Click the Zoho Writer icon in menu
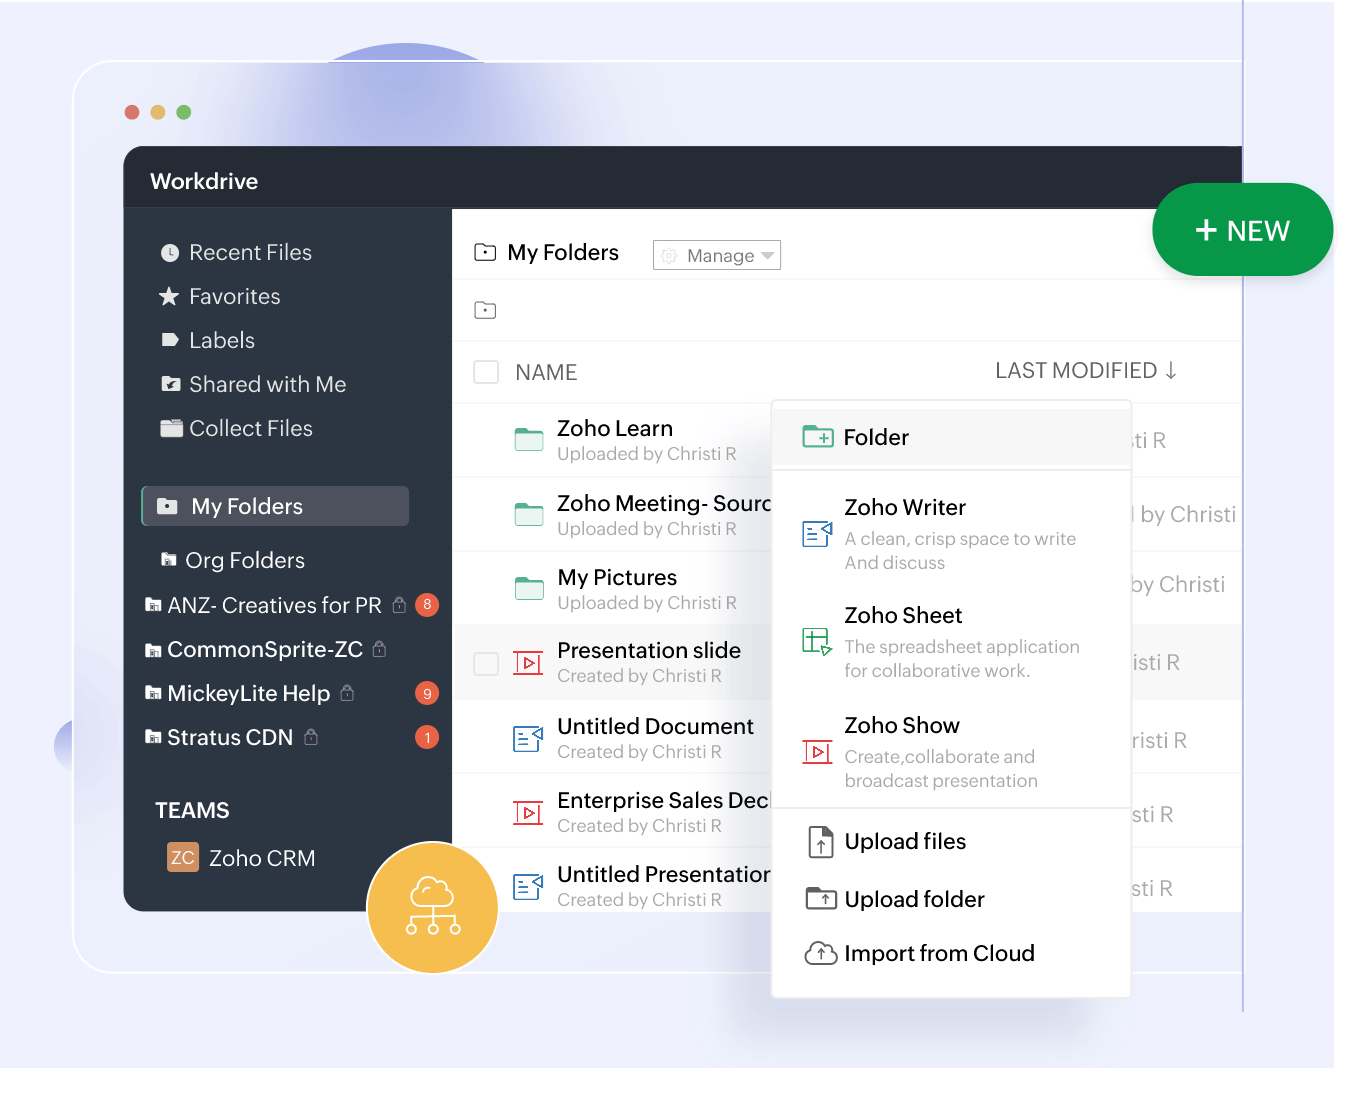Screen dimensions: 1352x1099 tap(818, 534)
